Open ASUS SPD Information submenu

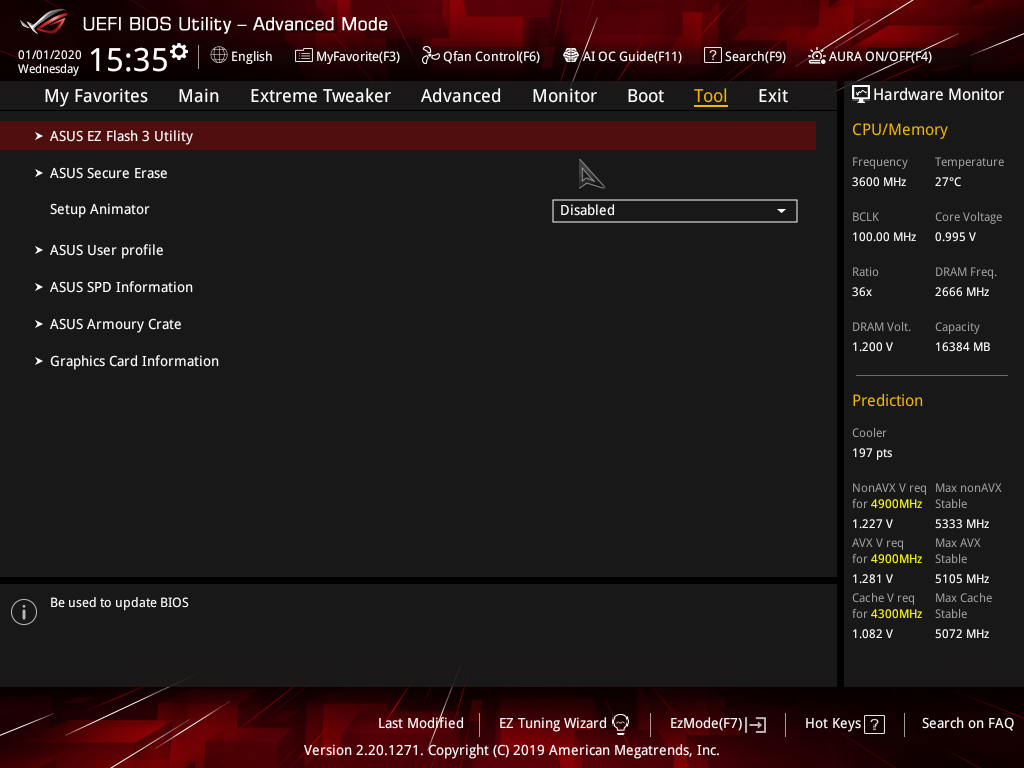(x=121, y=287)
